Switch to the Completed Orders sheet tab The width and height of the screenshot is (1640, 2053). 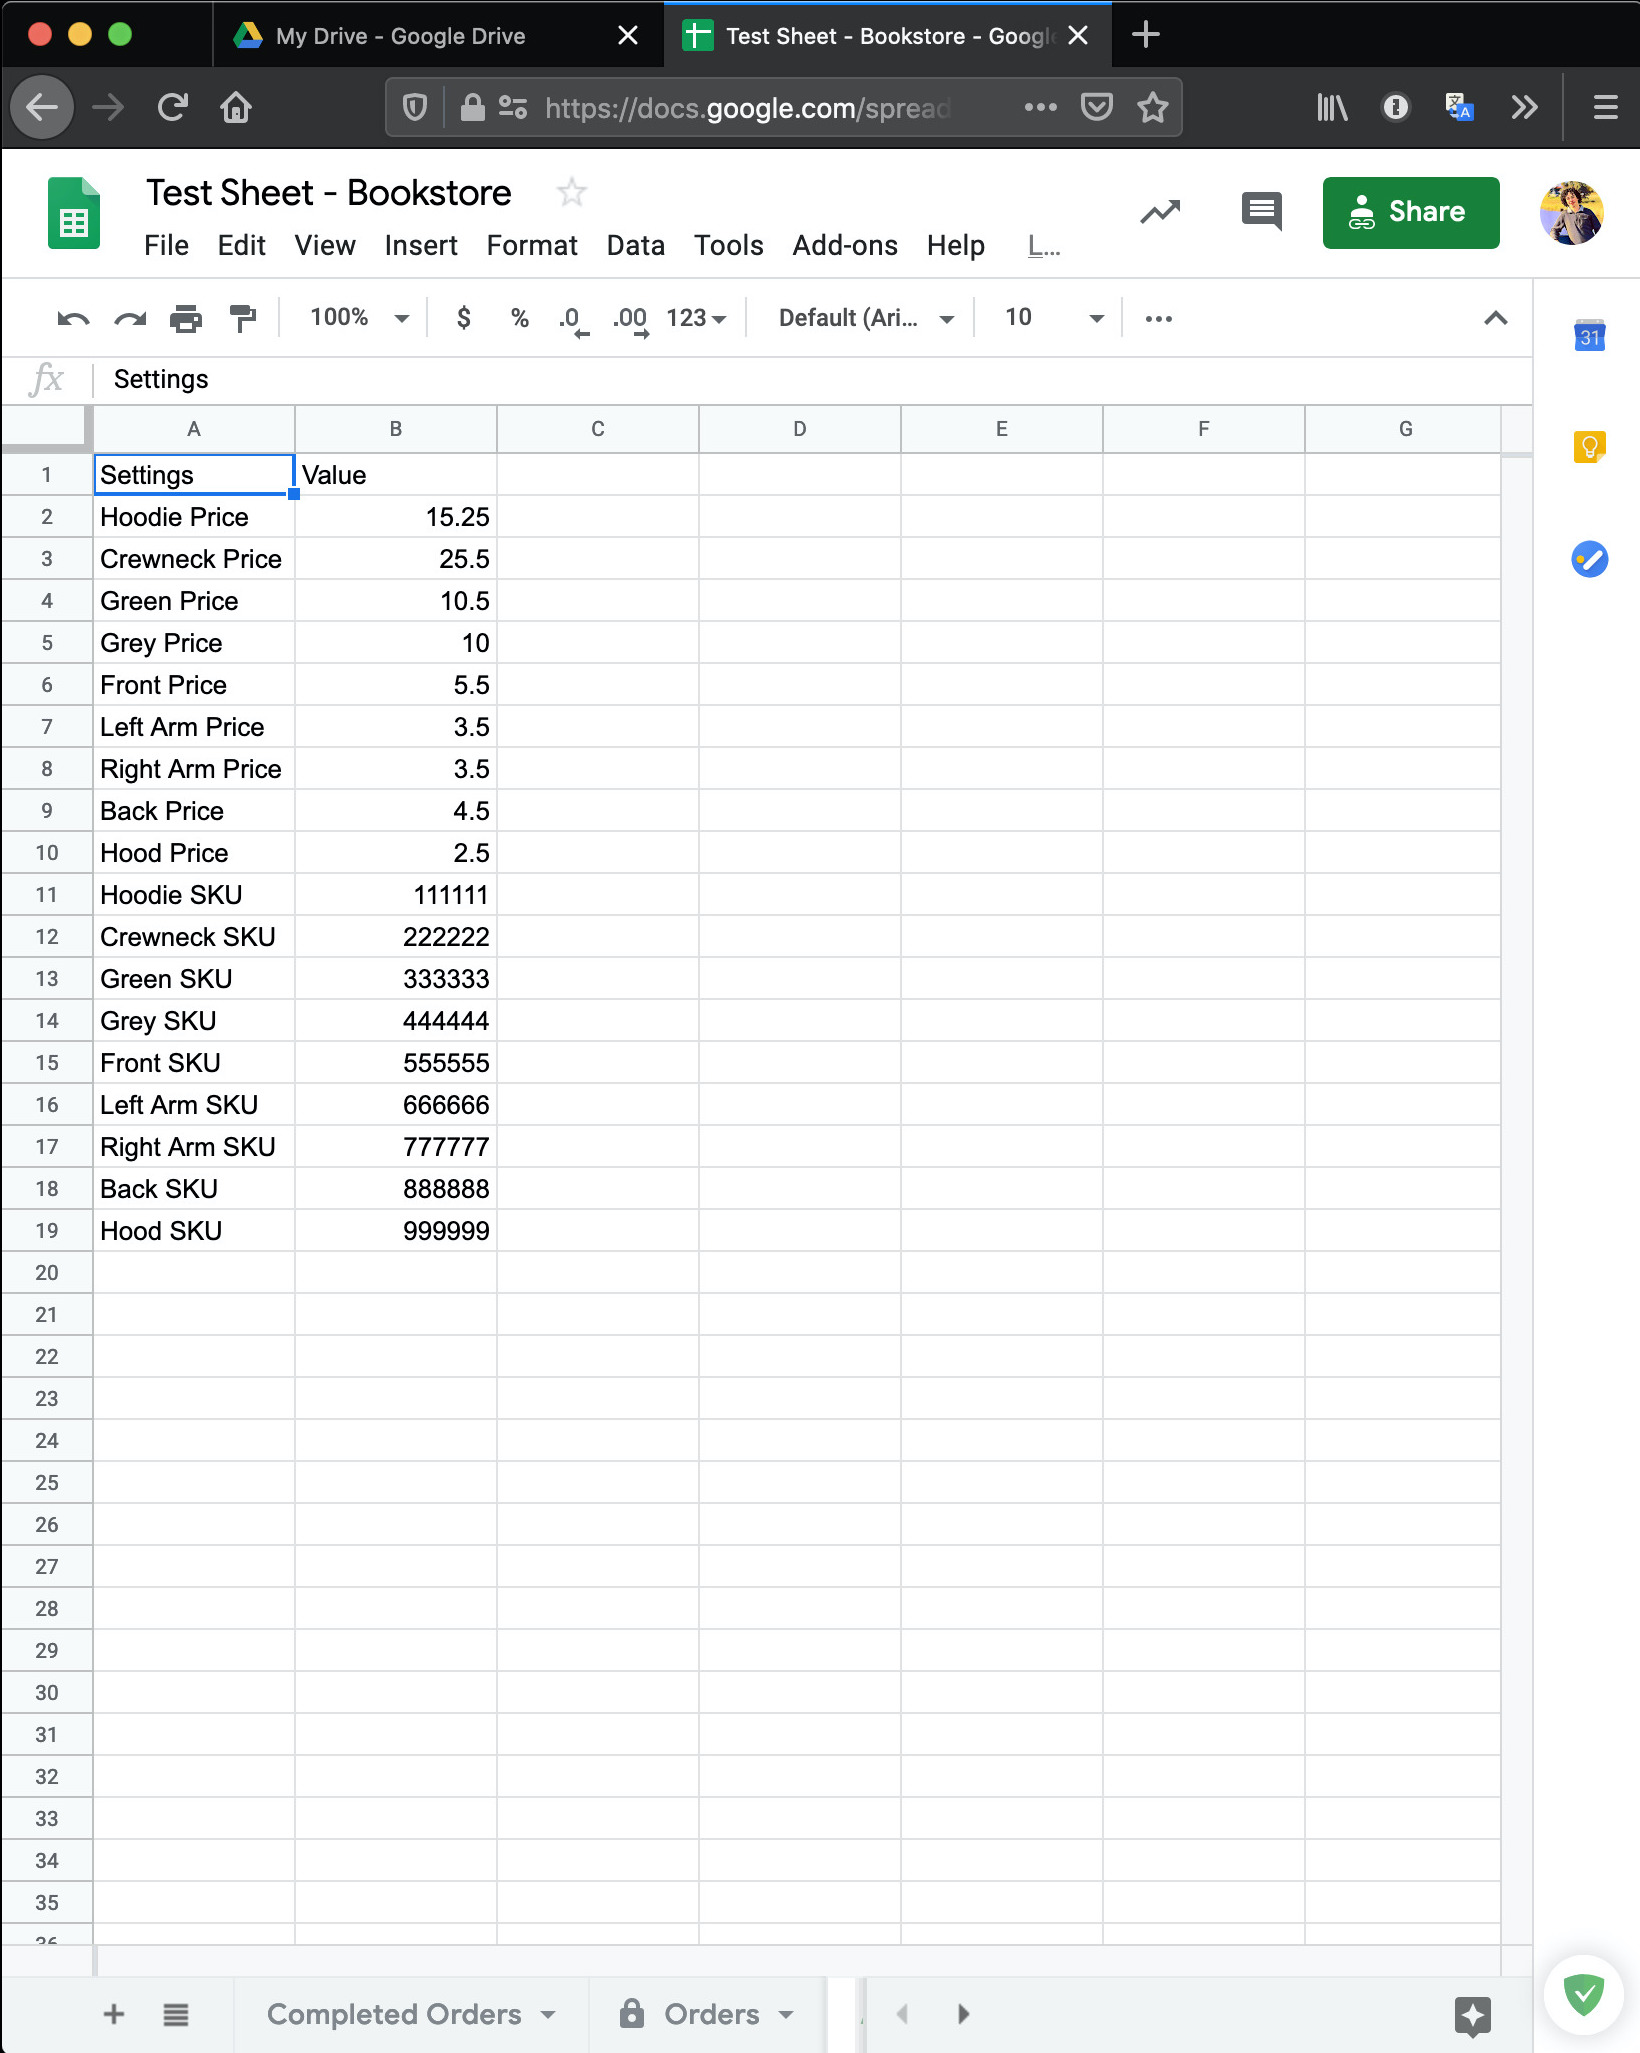pos(394,2014)
